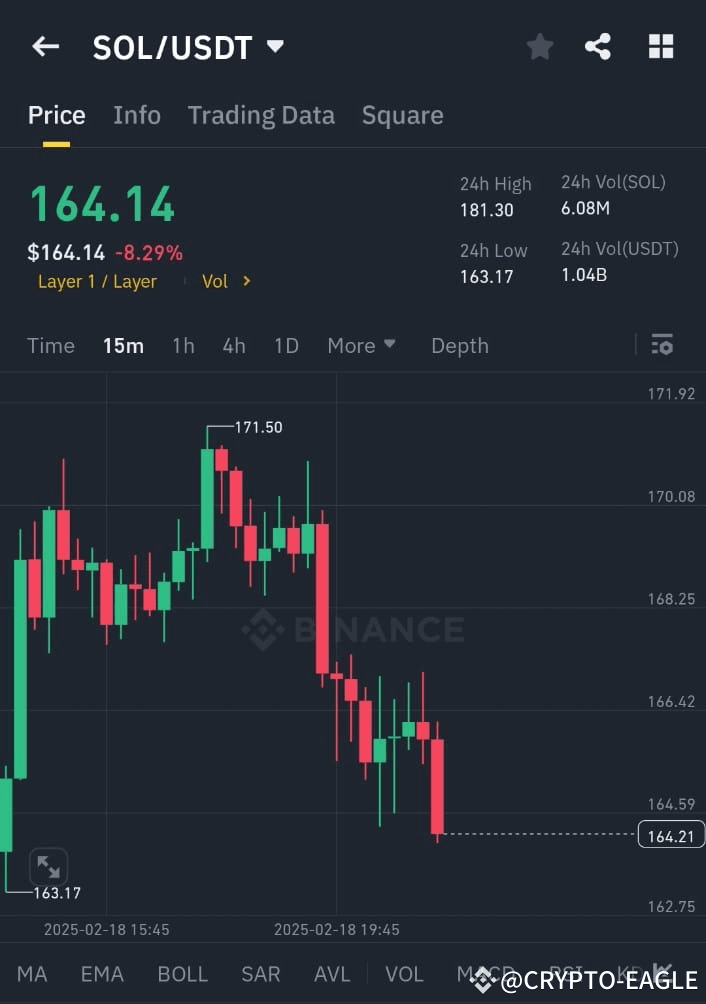This screenshot has height=1004, width=706.
Task: Enable the MA indicator overlay
Action: (32, 973)
